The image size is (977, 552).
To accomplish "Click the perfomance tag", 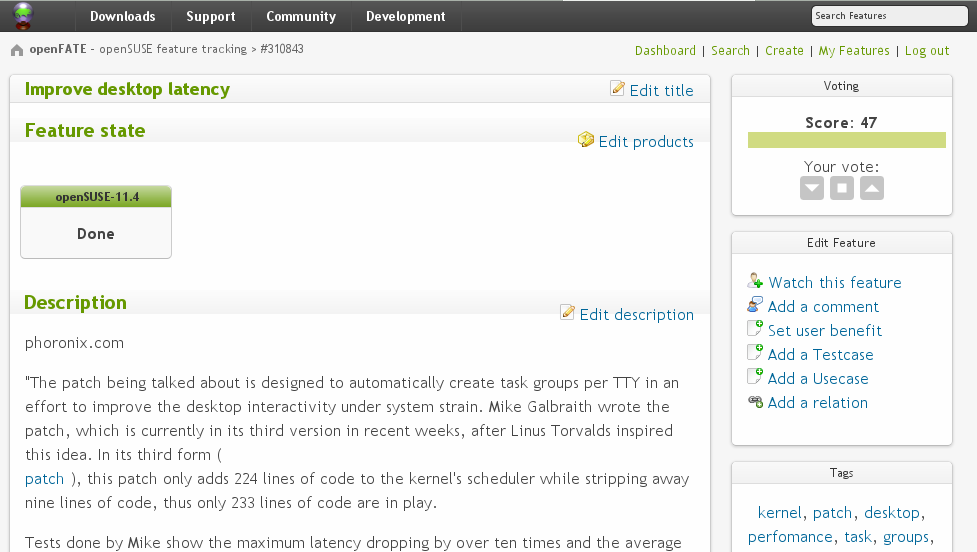I will coord(789,536).
